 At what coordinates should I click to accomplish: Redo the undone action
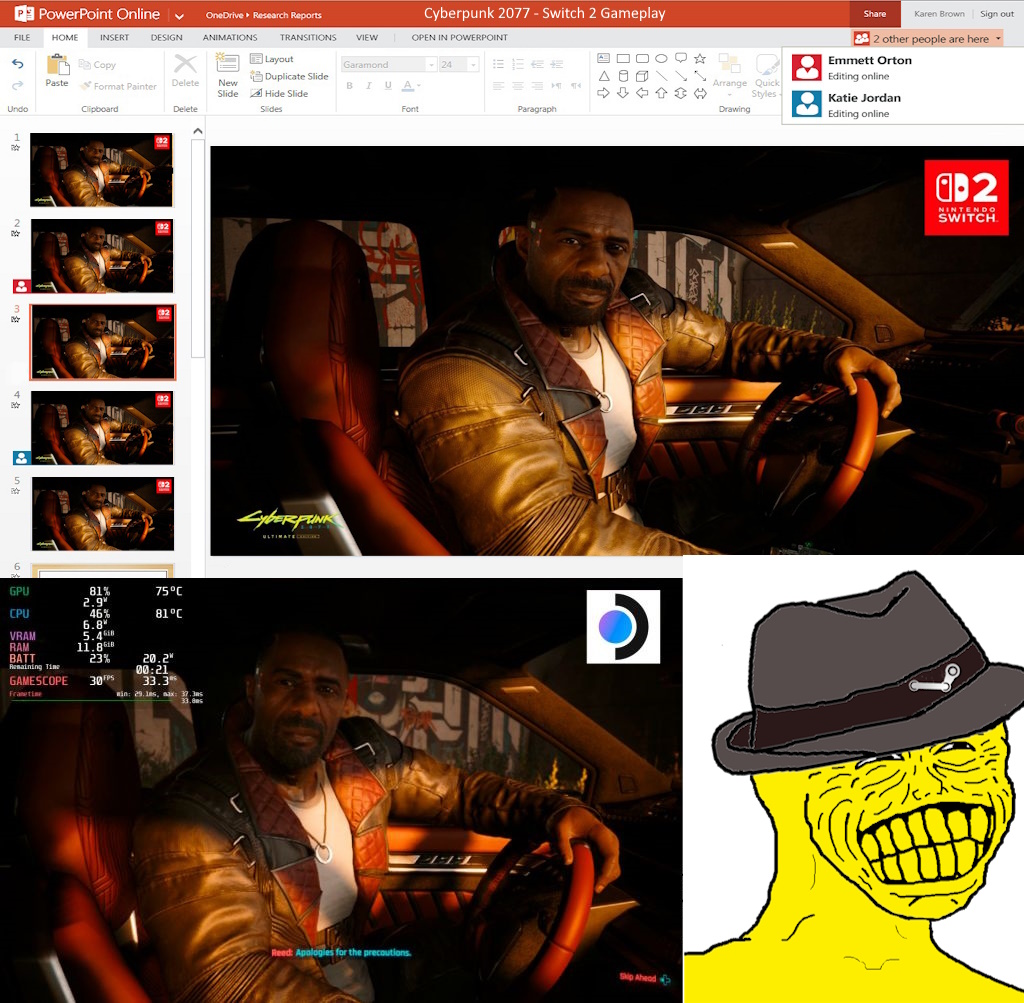18,85
